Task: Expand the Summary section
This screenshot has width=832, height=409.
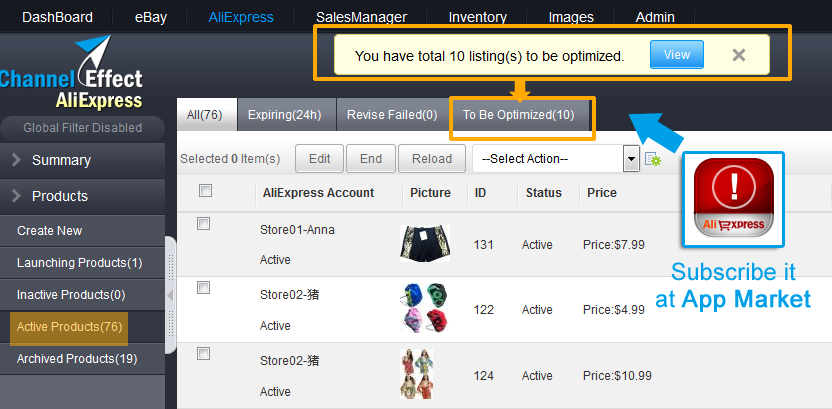Action: (x=82, y=160)
